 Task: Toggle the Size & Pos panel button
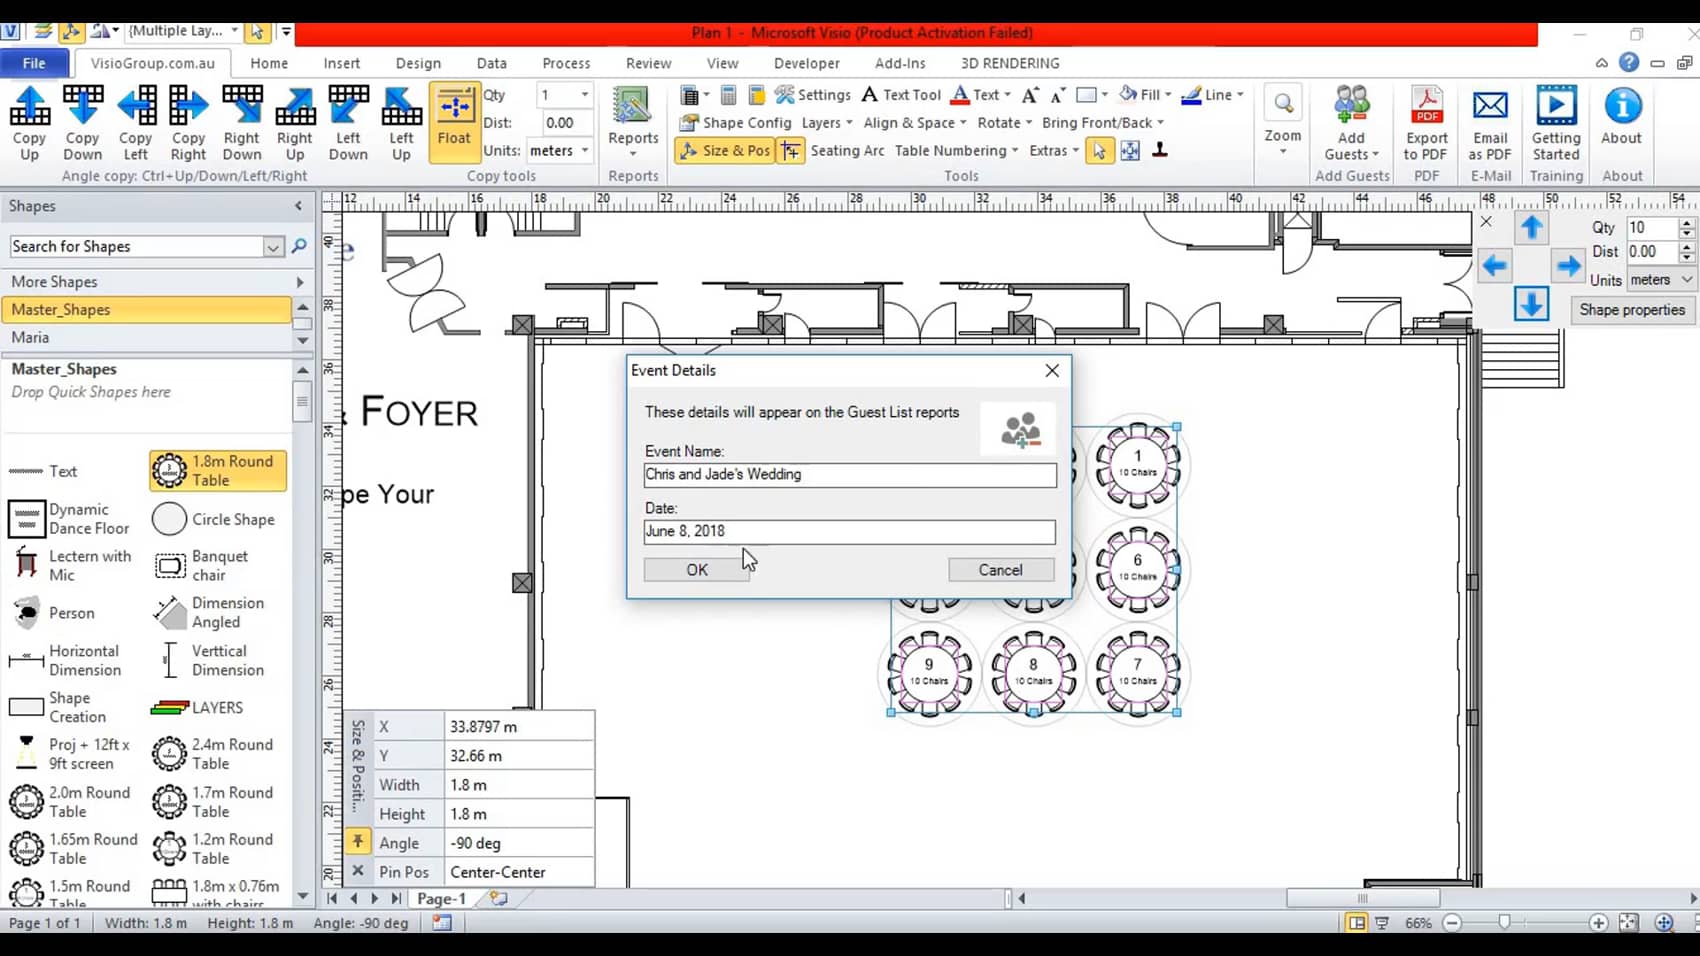coord(724,151)
